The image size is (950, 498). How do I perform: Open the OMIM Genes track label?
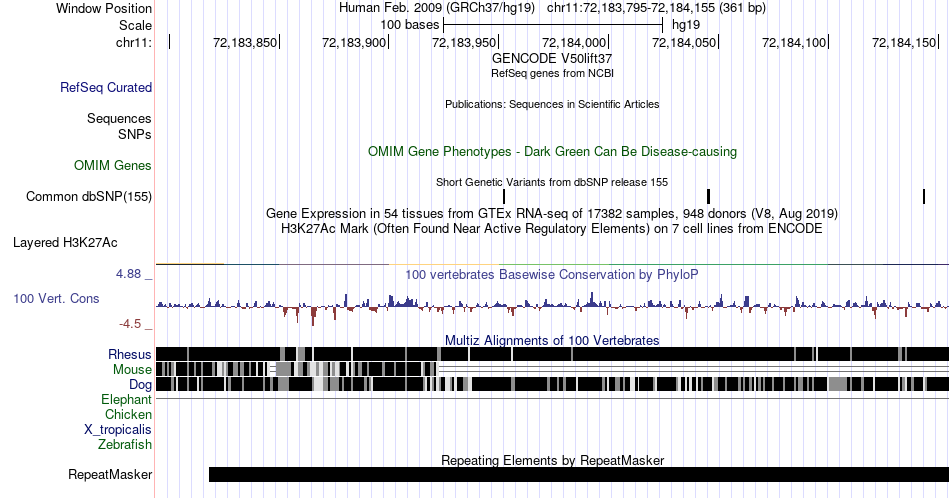point(113,165)
